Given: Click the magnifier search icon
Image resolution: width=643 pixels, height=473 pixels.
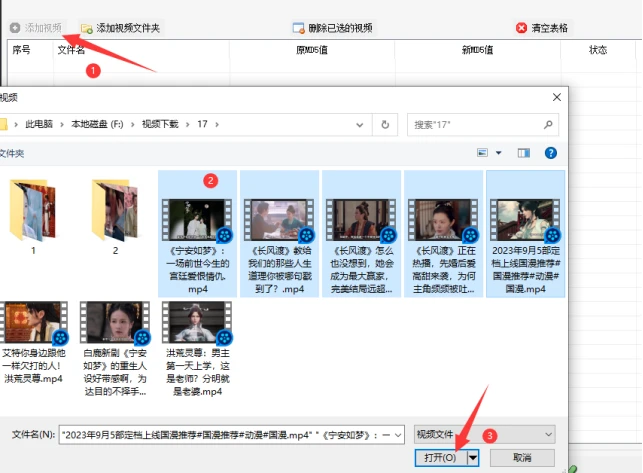Looking at the screenshot, I should (548, 125).
